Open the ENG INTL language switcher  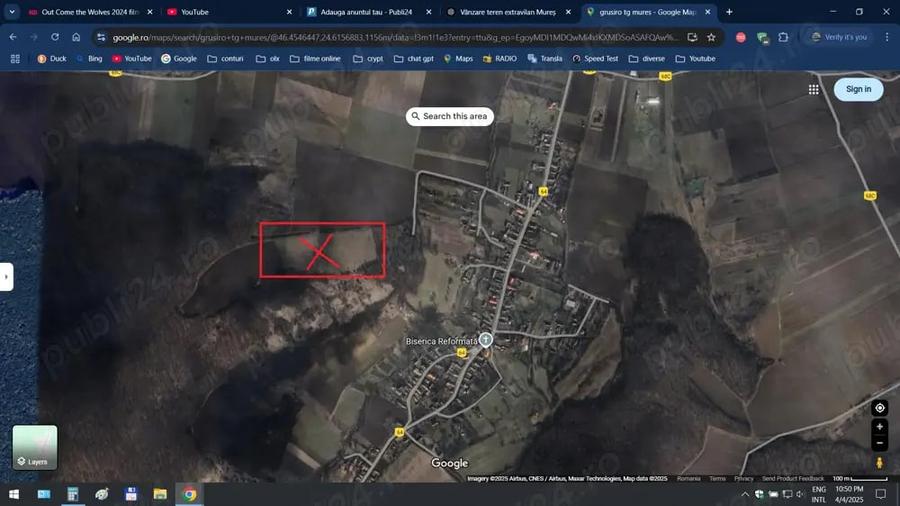819,494
